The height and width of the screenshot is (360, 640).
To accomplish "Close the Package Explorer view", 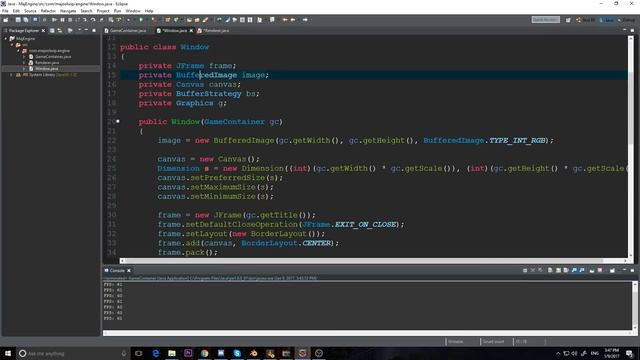I will click(x=43, y=31).
